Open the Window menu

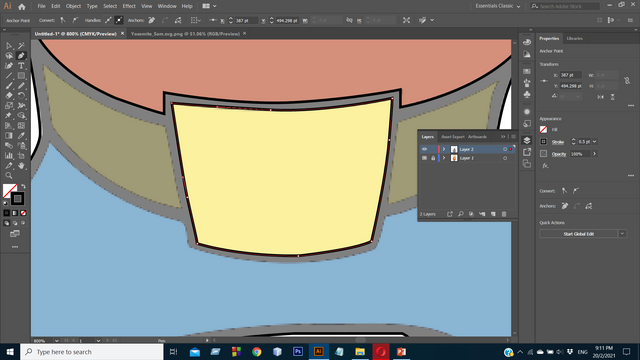tap(167, 6)
